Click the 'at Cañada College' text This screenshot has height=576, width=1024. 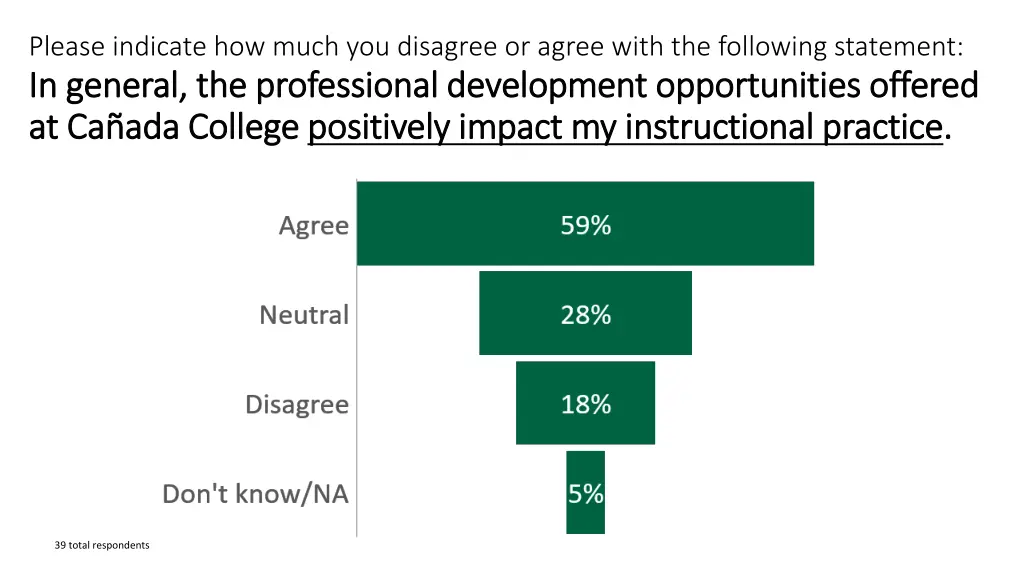pos(165,128)
